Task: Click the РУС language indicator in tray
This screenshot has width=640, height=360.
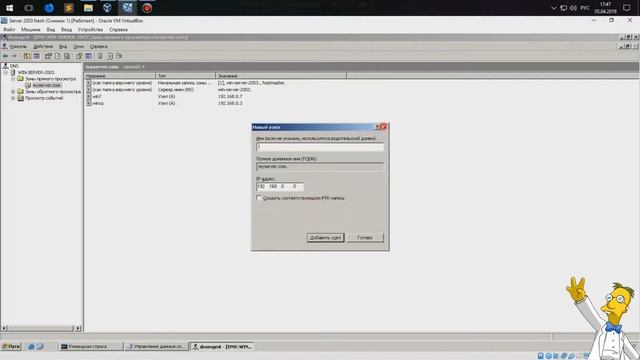Action: pos(585,8)
